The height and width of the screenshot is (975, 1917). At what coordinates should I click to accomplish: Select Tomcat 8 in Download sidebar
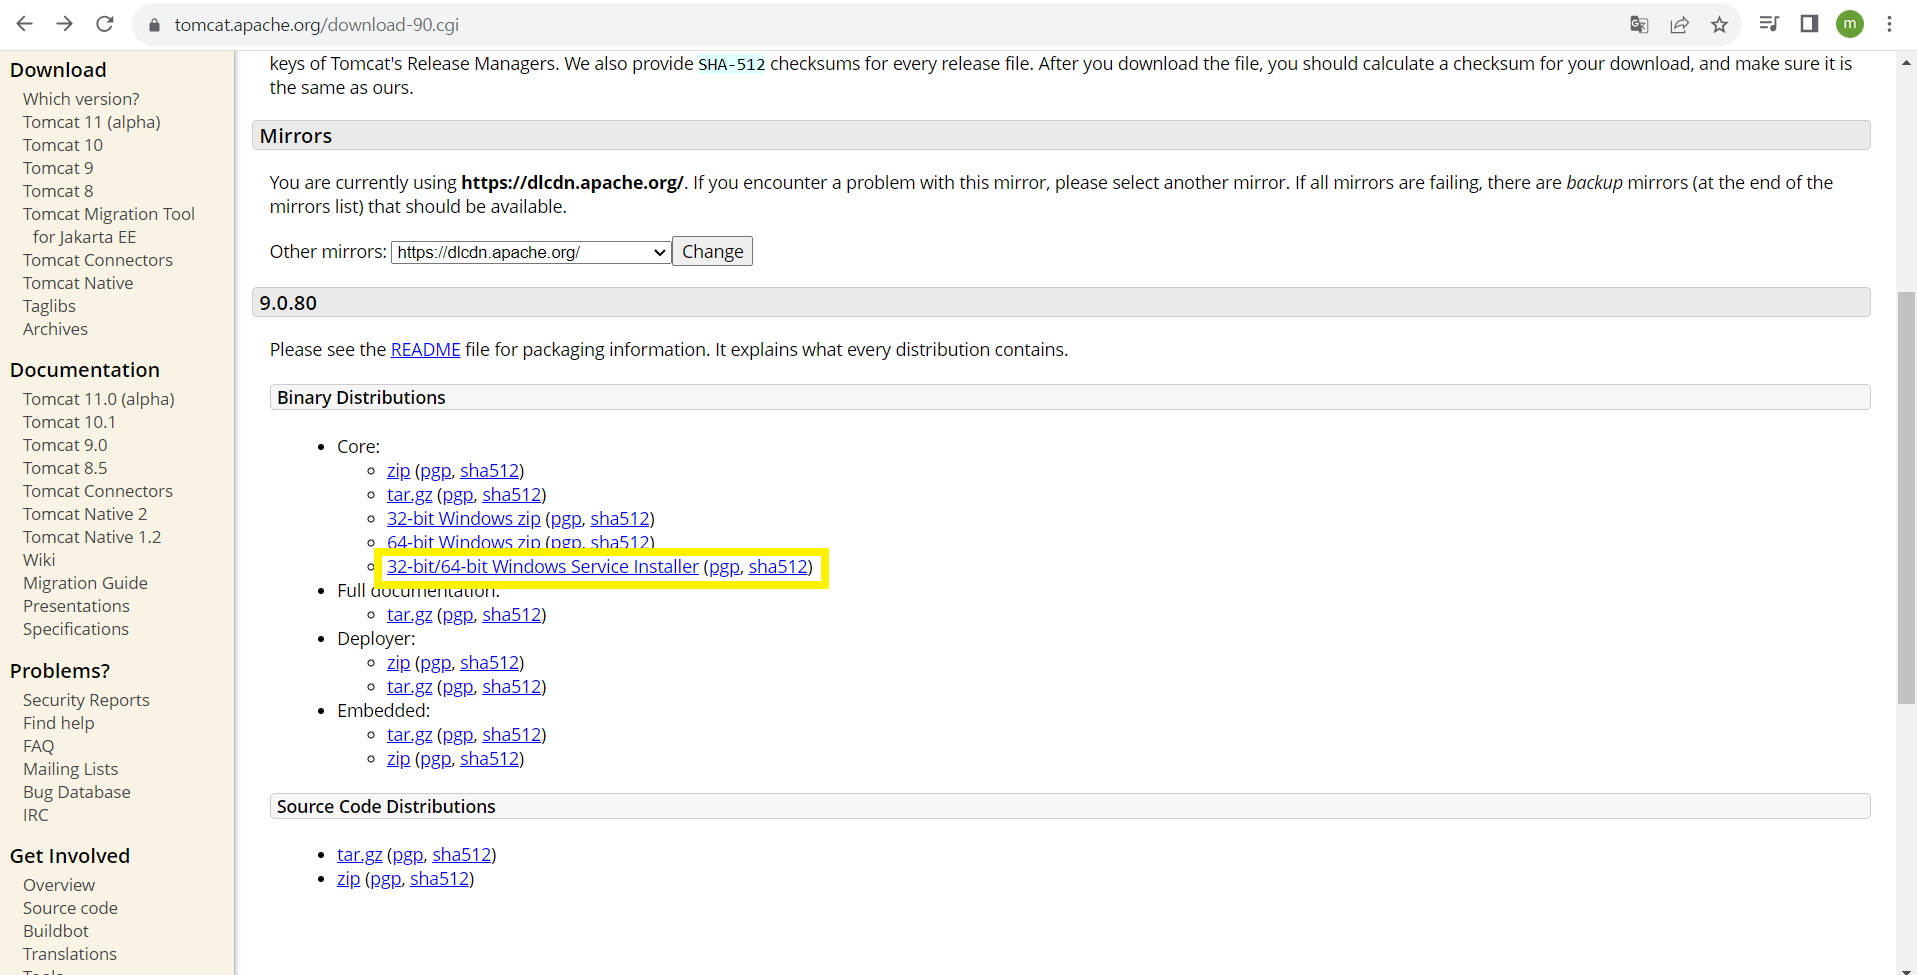(58, 191)
